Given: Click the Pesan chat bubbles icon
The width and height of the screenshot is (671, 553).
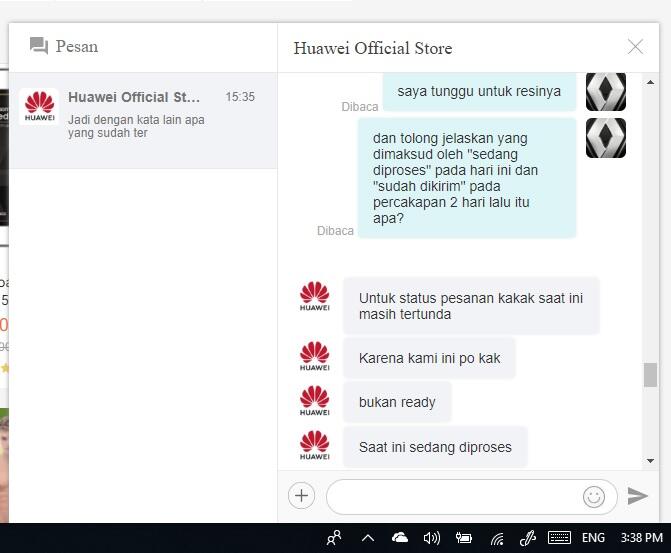Looking at the screenshot, I should coord(39,46).
